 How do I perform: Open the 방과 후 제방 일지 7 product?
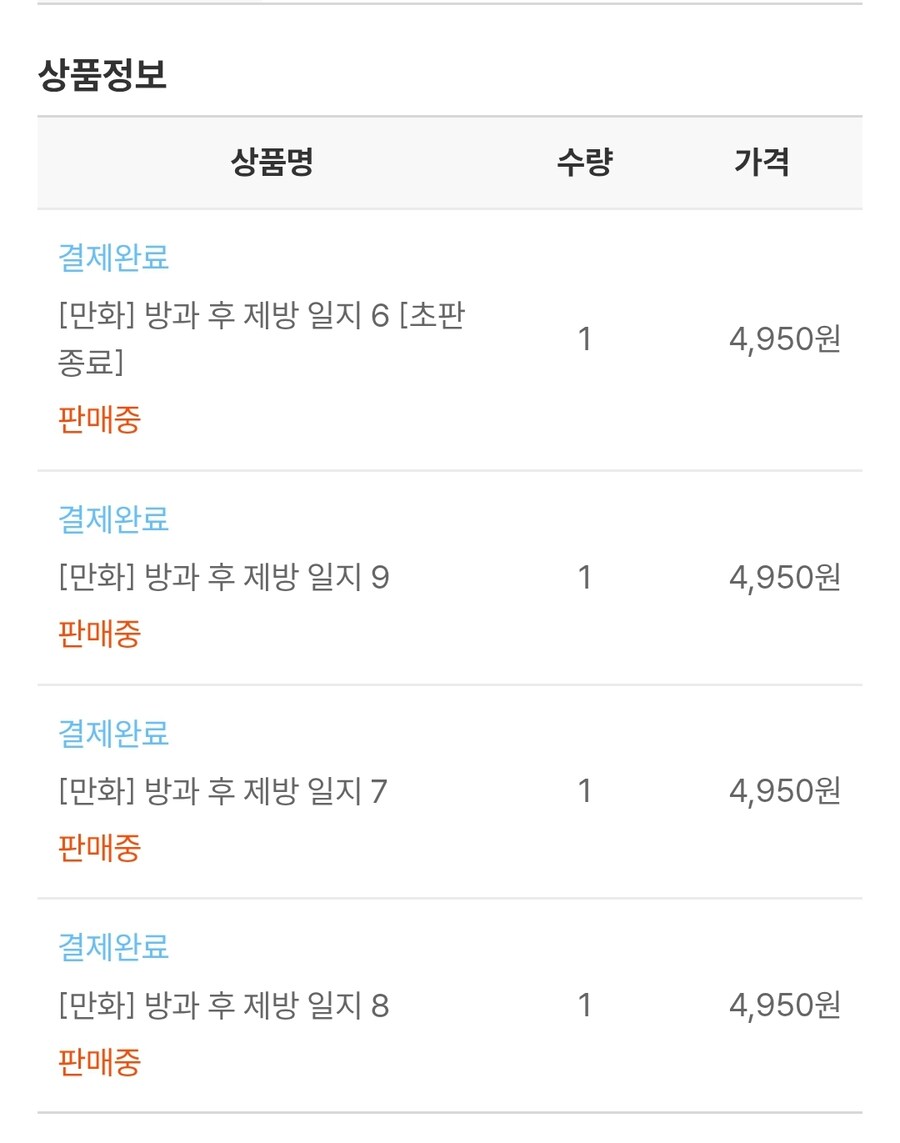click(x=223, y=791)
